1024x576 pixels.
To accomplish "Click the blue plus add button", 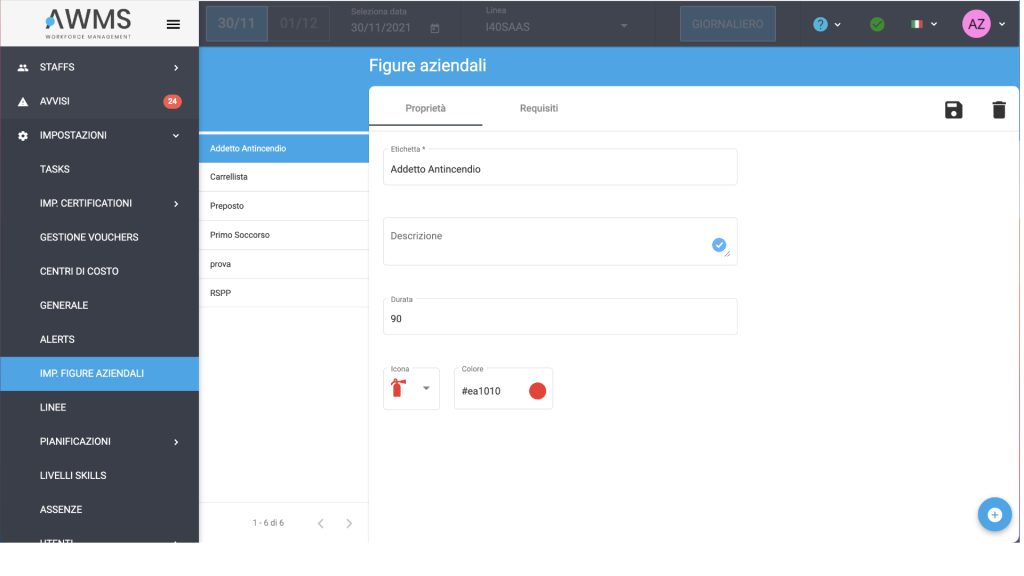I will (x=994, y=515).
